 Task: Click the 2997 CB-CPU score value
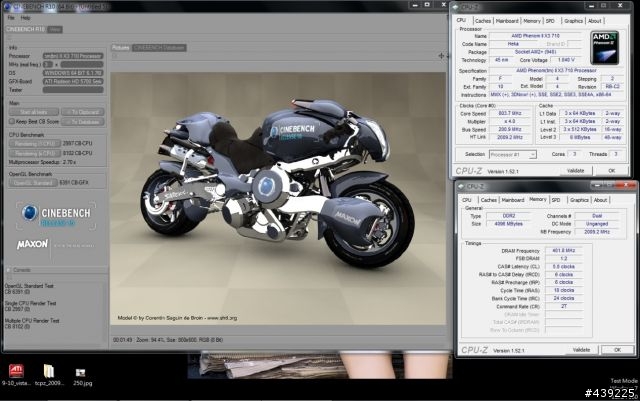coord(77,143)
